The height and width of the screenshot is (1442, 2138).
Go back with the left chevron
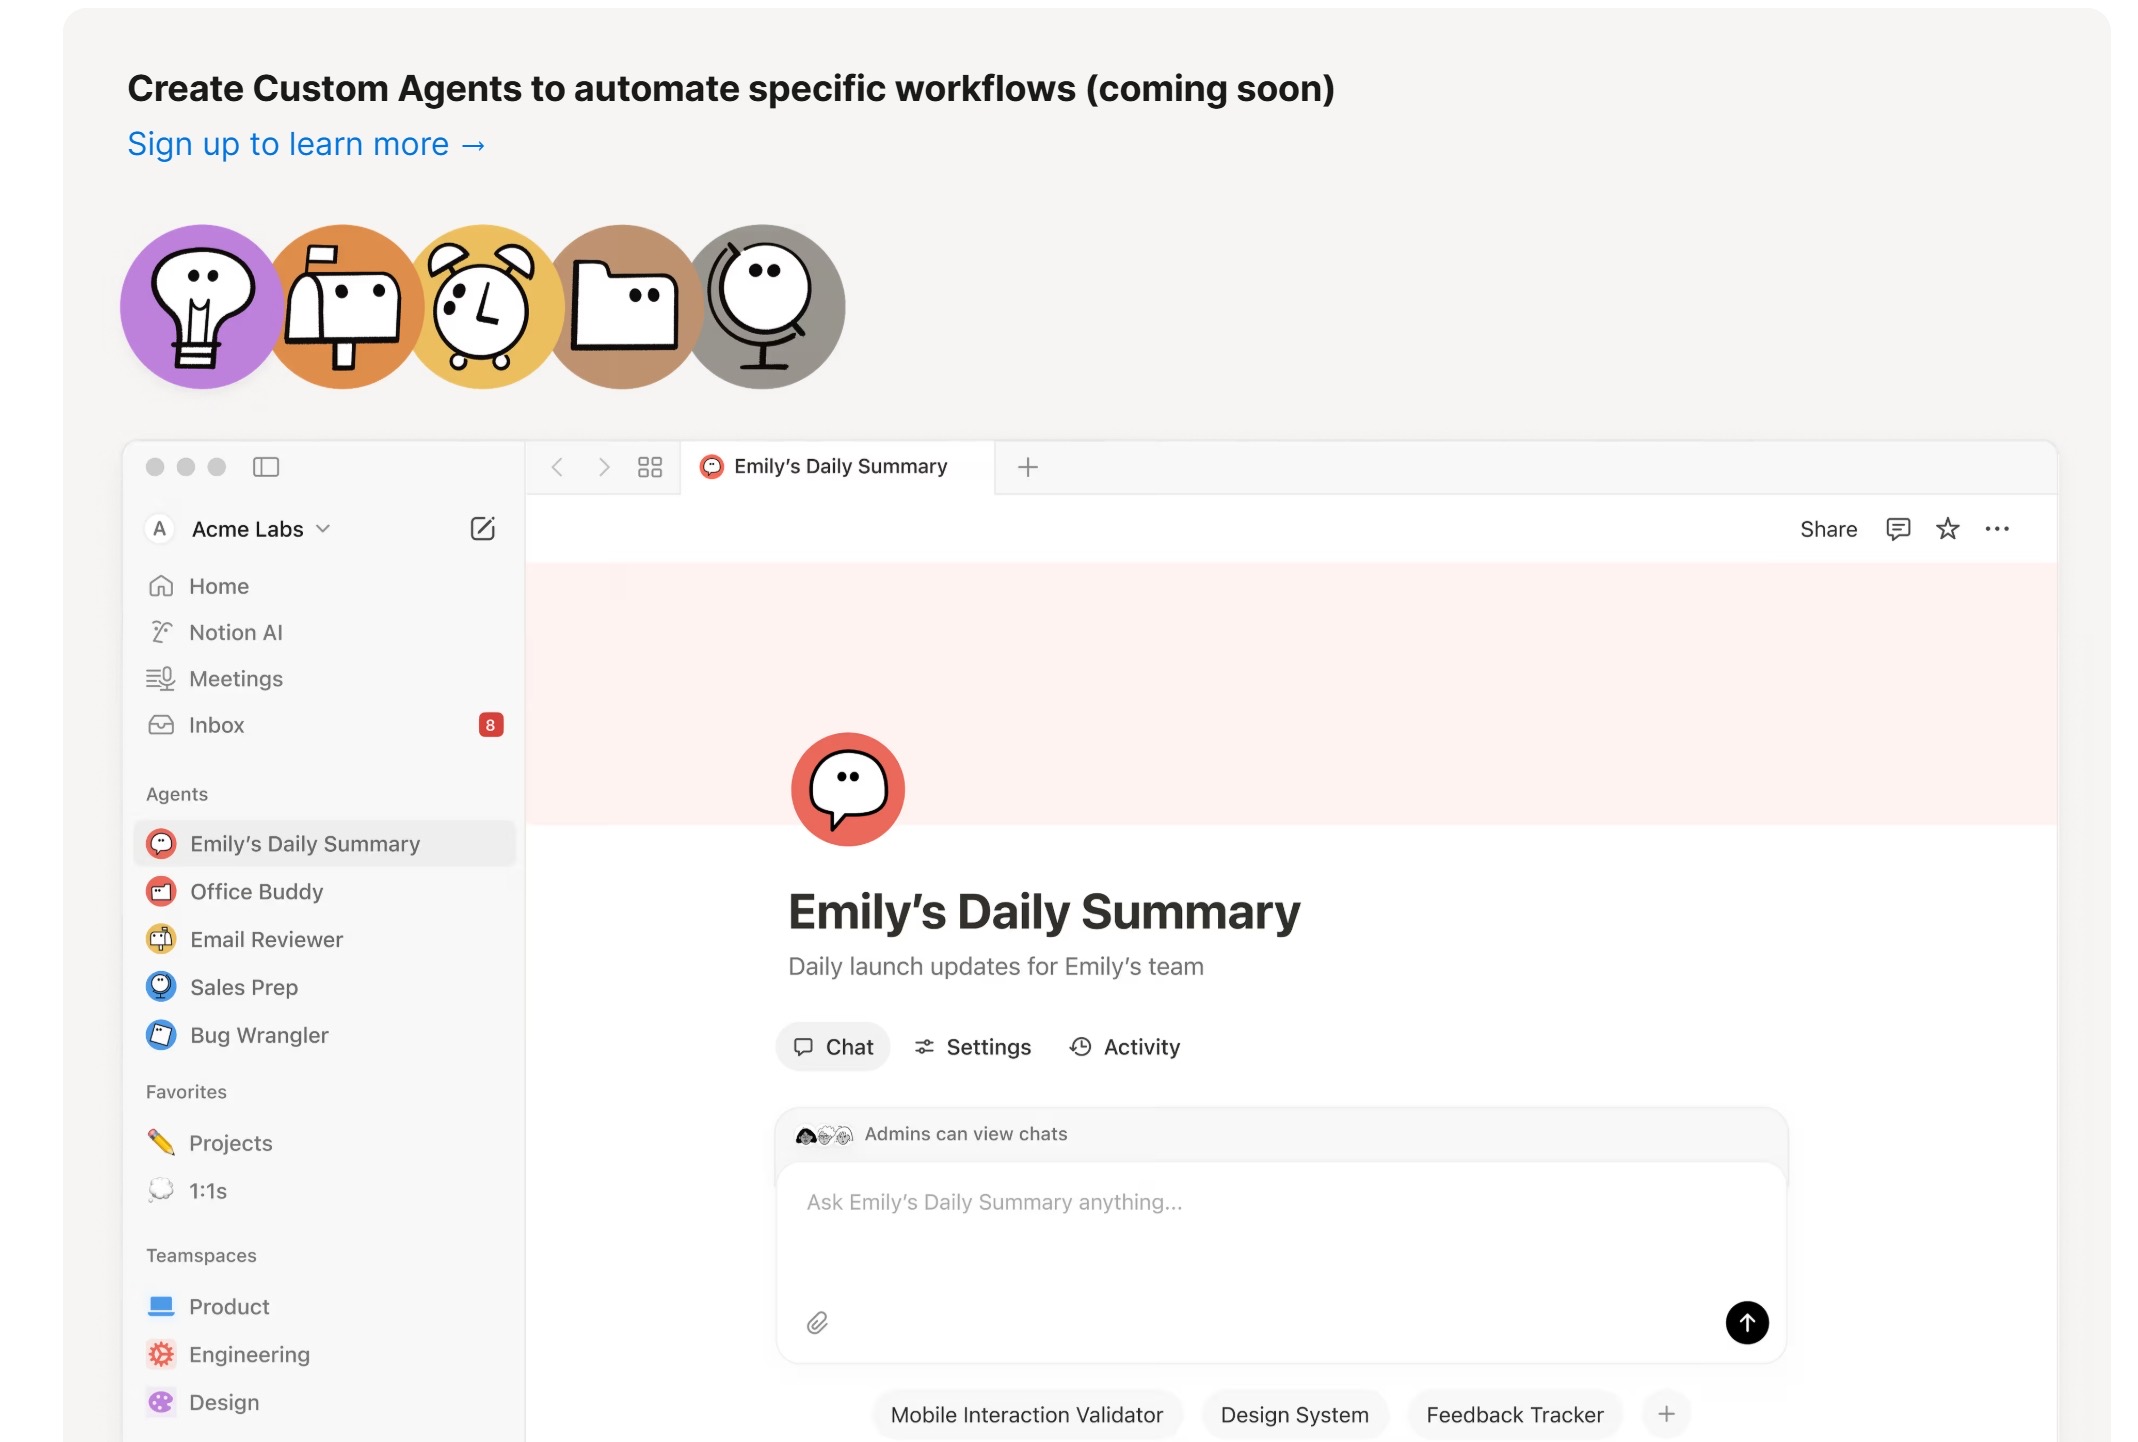558,467
